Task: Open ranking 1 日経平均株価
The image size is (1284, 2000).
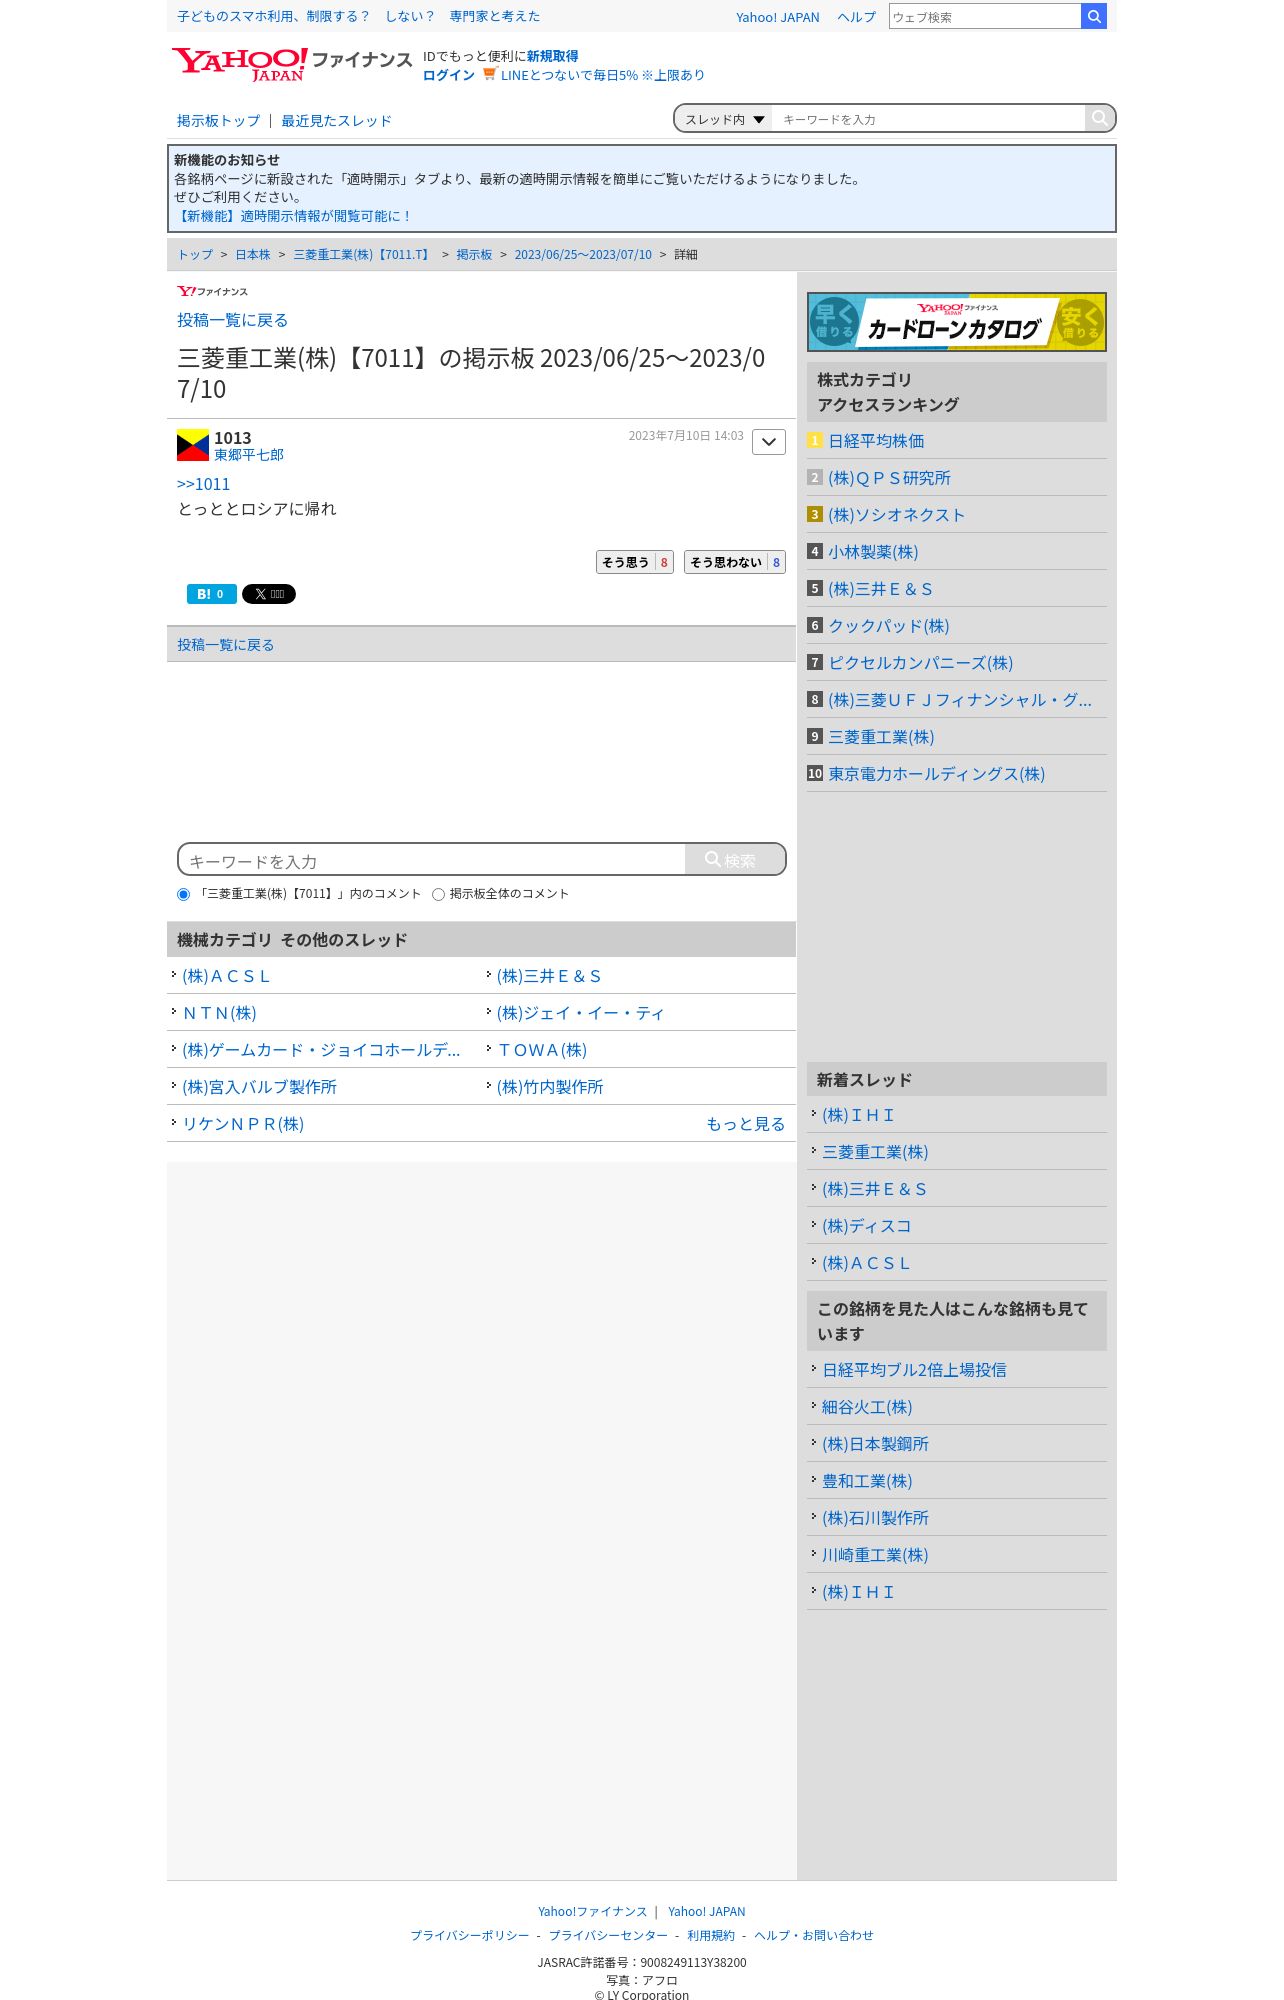Action: click(876, 441)
